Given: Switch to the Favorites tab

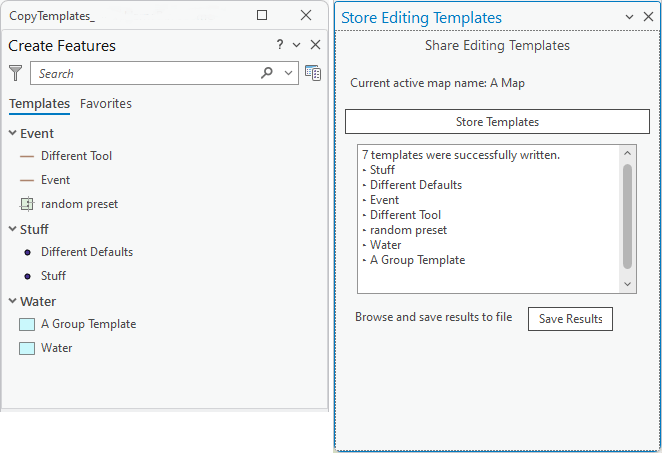Looking at the screenshot, I should tap(106, 104).
